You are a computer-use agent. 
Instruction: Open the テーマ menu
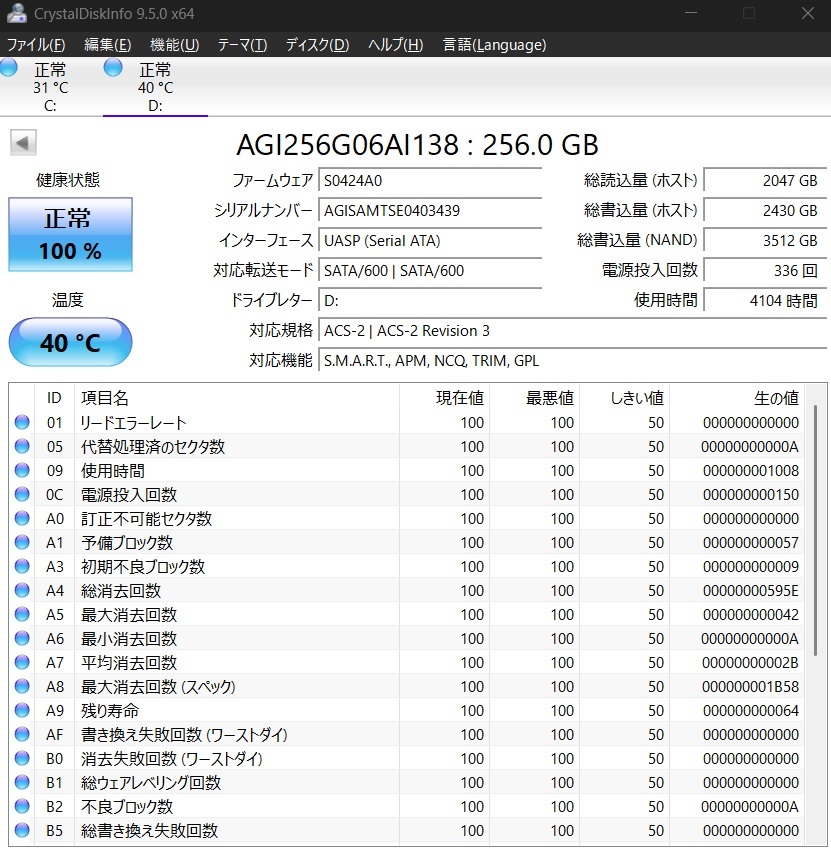tap(241, 44)
